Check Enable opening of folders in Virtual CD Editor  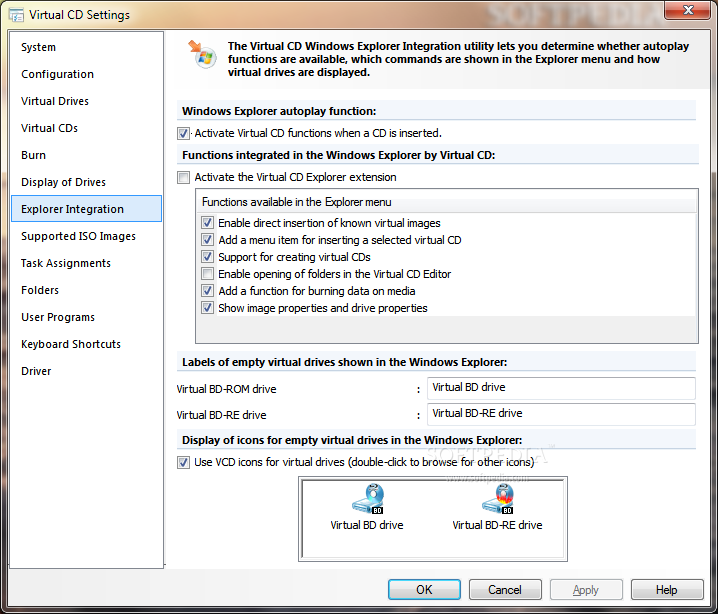tap(207, 274)
